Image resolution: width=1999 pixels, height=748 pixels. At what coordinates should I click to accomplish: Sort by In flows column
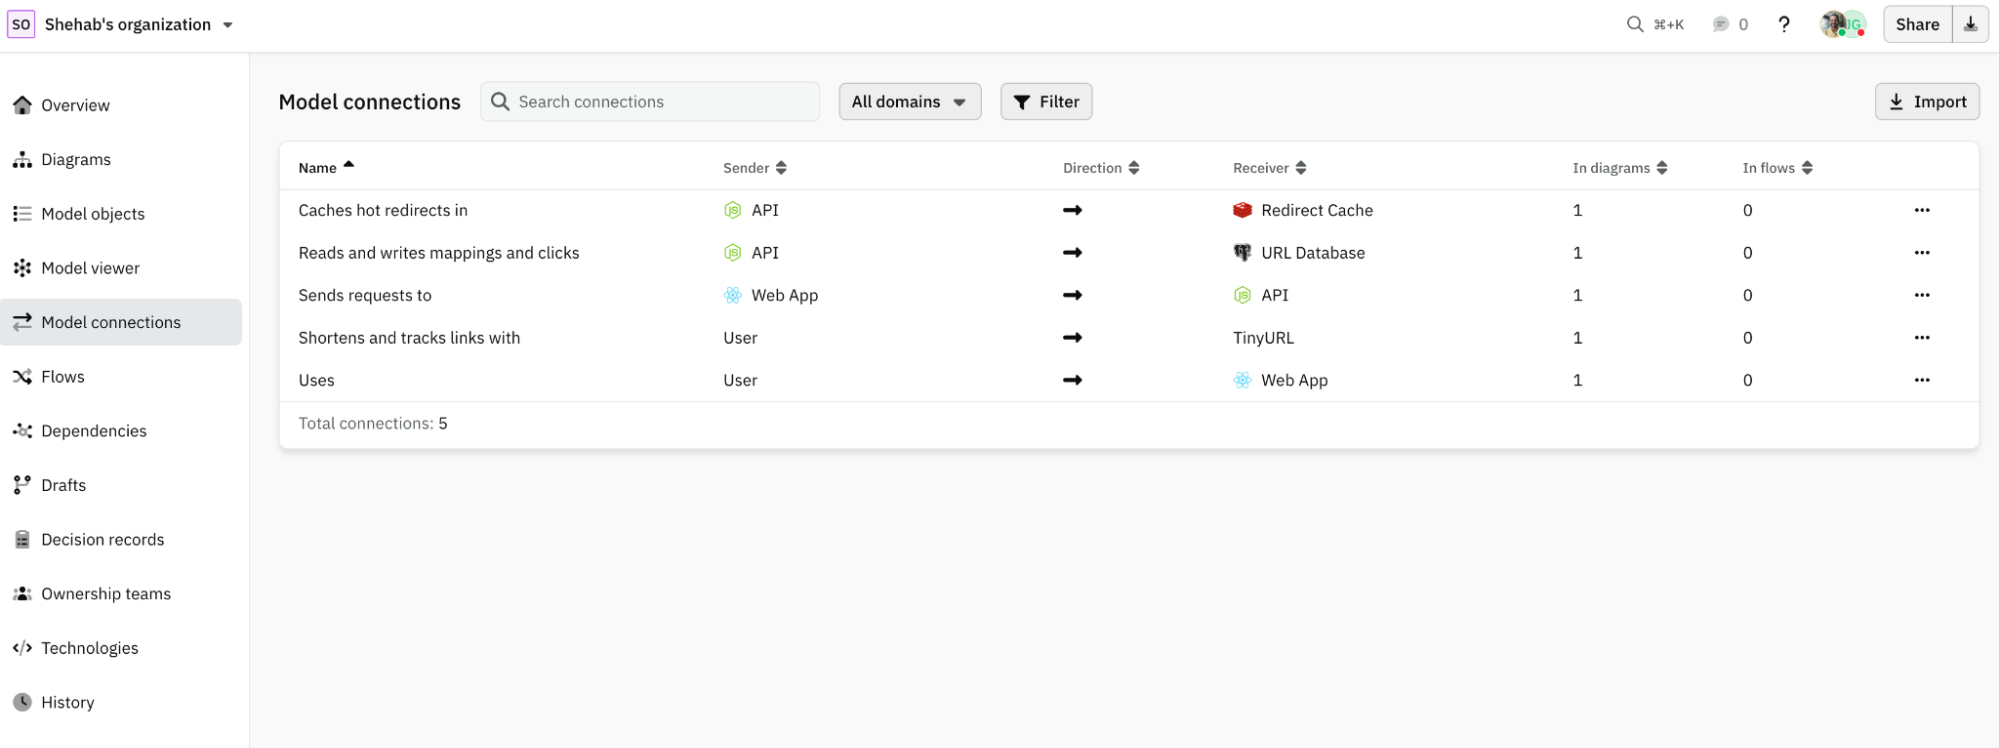[x=1778, y=168]
